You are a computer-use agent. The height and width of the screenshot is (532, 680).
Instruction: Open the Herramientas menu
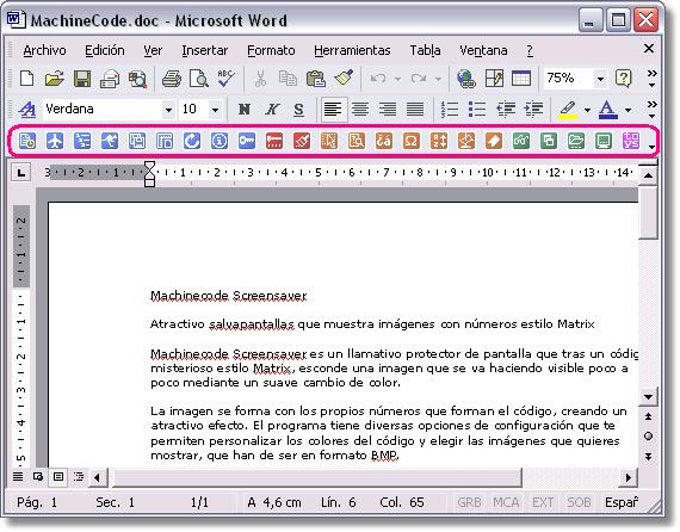point(352,50)
